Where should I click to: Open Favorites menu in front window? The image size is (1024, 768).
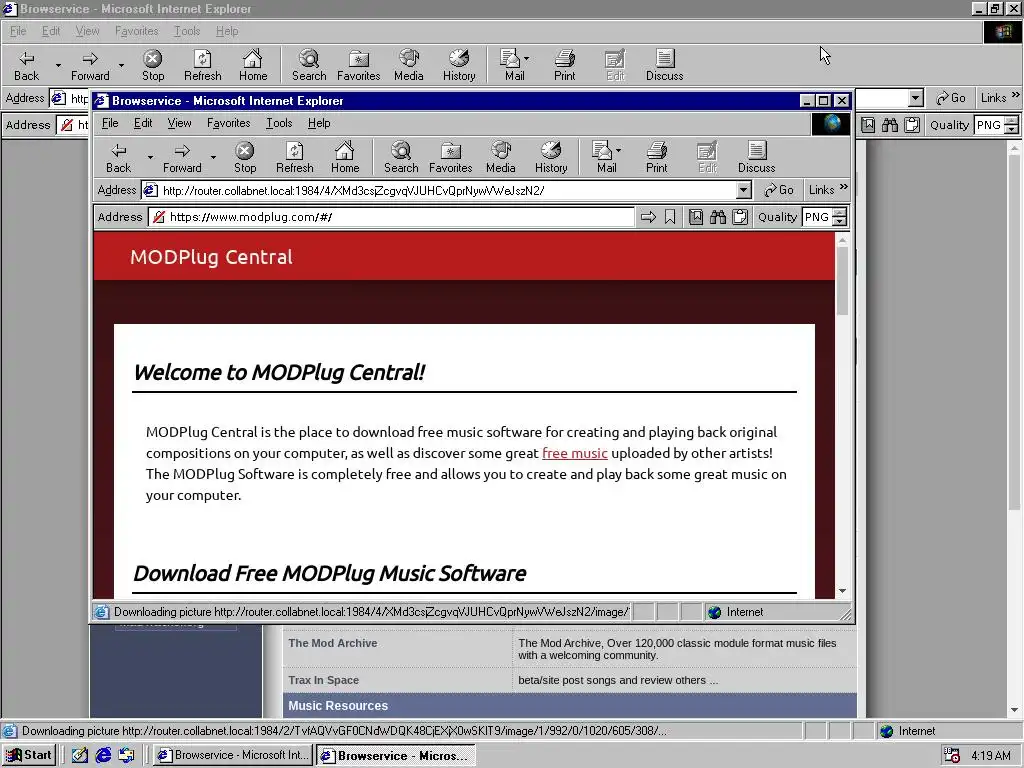click(x=229, y=123)
